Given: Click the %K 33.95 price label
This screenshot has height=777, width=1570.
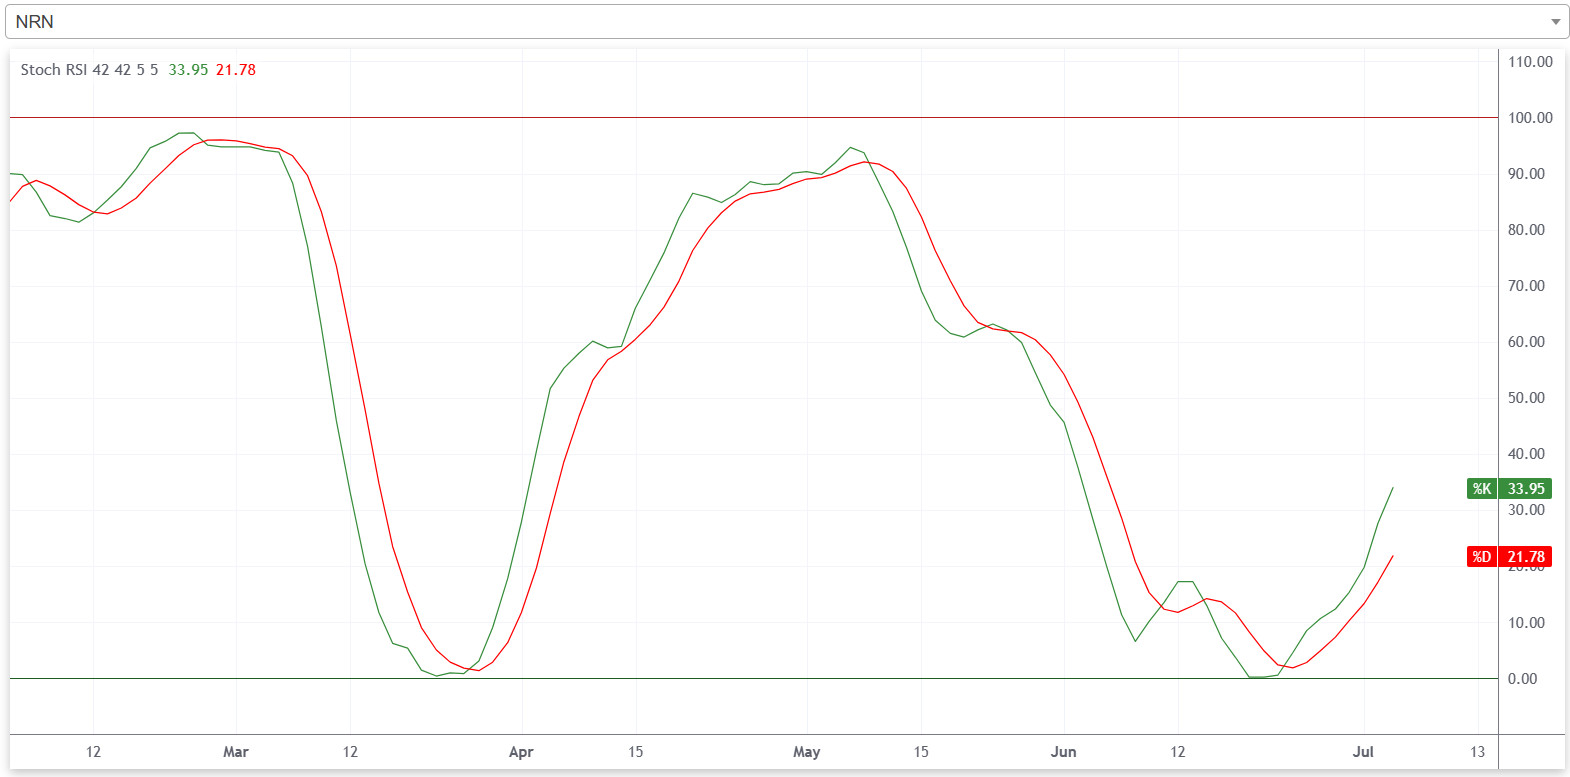Looking at the screenshot, I should pos(1509,489).
